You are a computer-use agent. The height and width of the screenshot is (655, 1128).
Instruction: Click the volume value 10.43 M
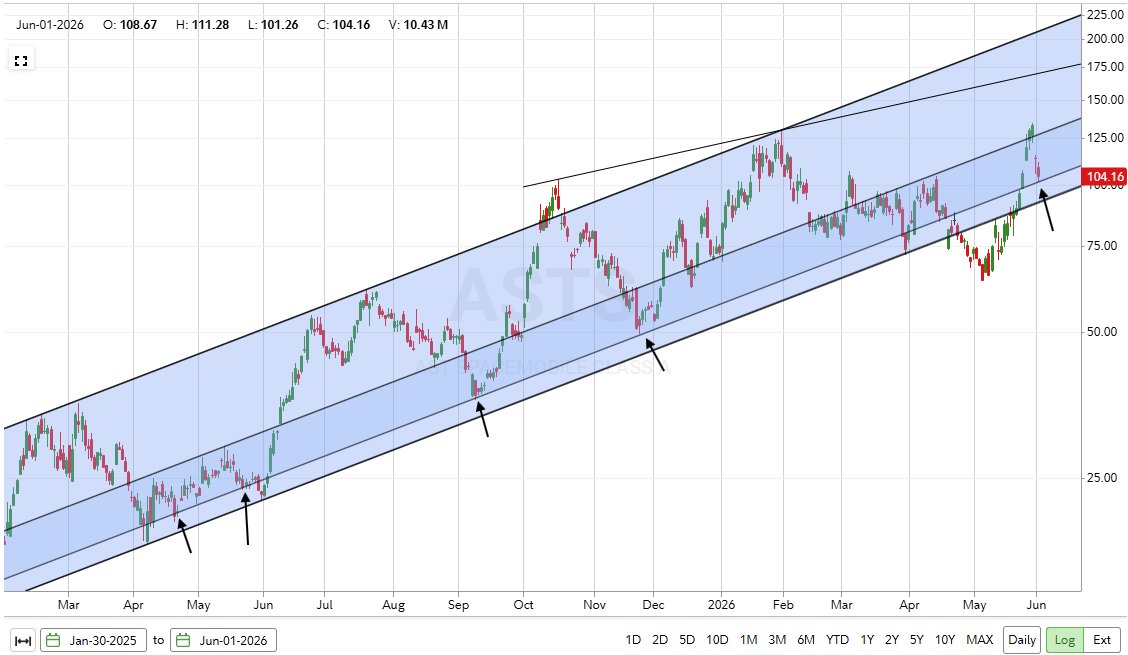pos(425,24)
